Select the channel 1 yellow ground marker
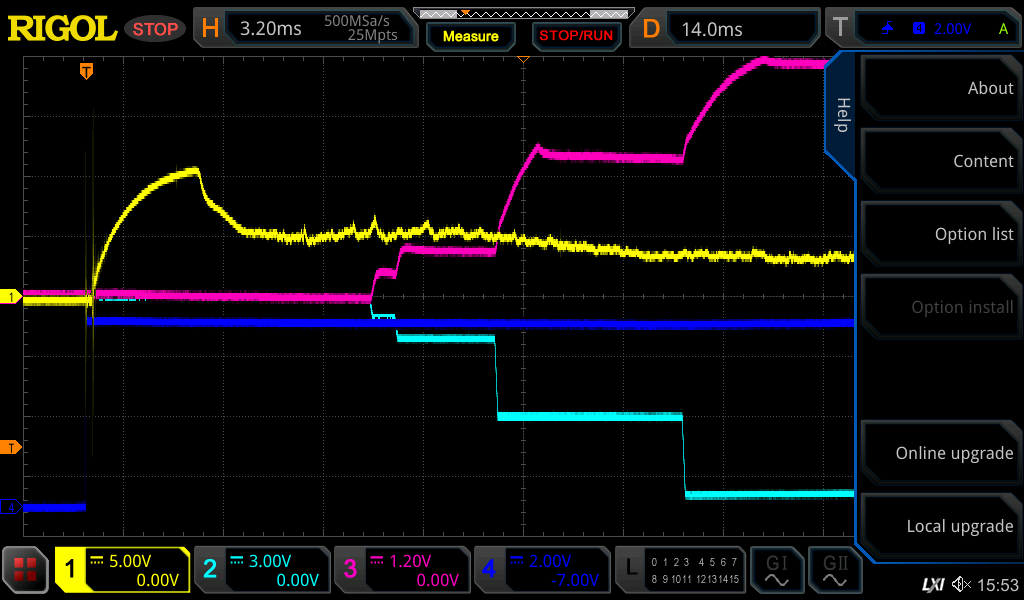 click(x=12, y=297)
